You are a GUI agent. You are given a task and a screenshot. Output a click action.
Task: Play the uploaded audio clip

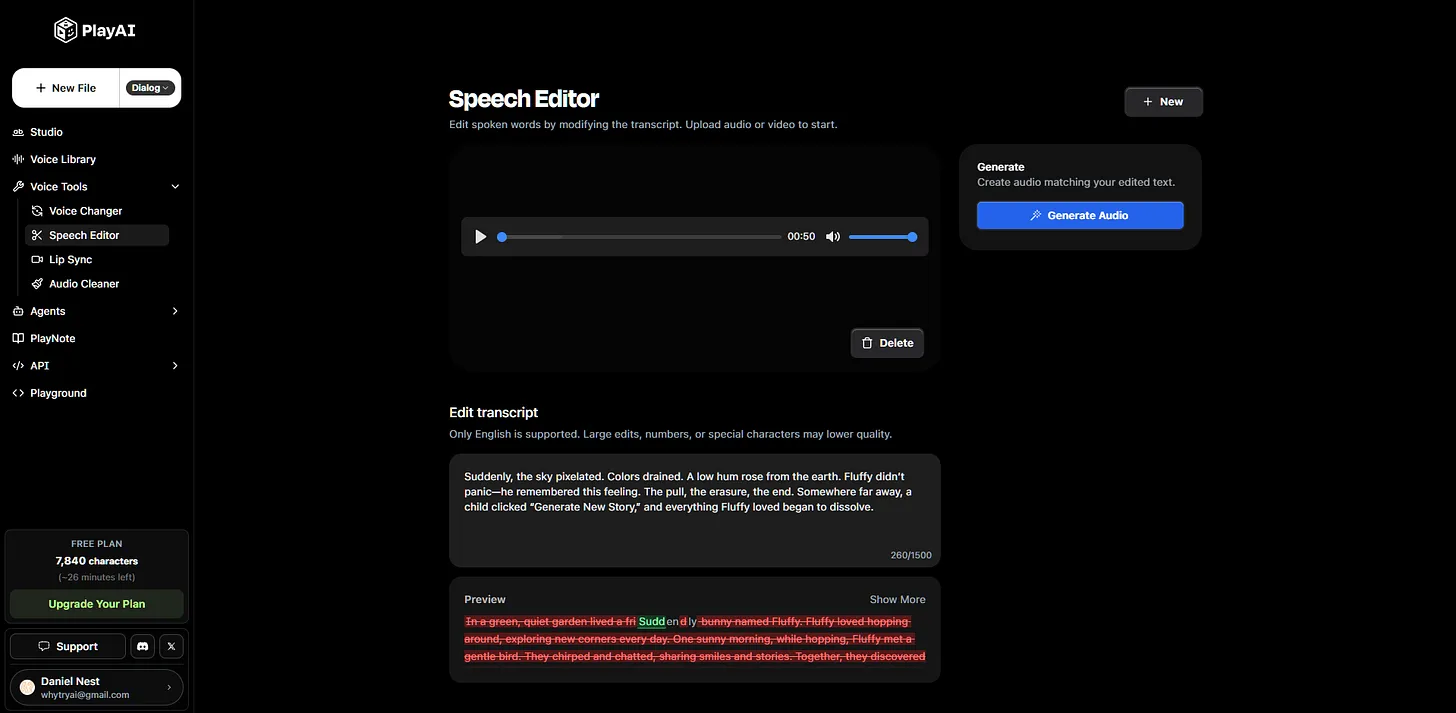coord(481,237)
